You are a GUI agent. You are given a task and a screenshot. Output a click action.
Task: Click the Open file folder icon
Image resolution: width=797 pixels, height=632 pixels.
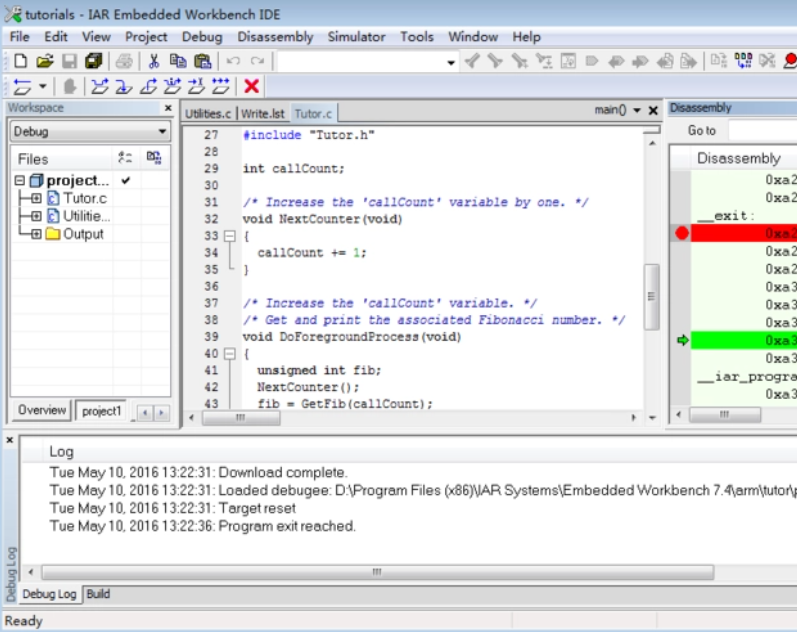coord(45,61)
